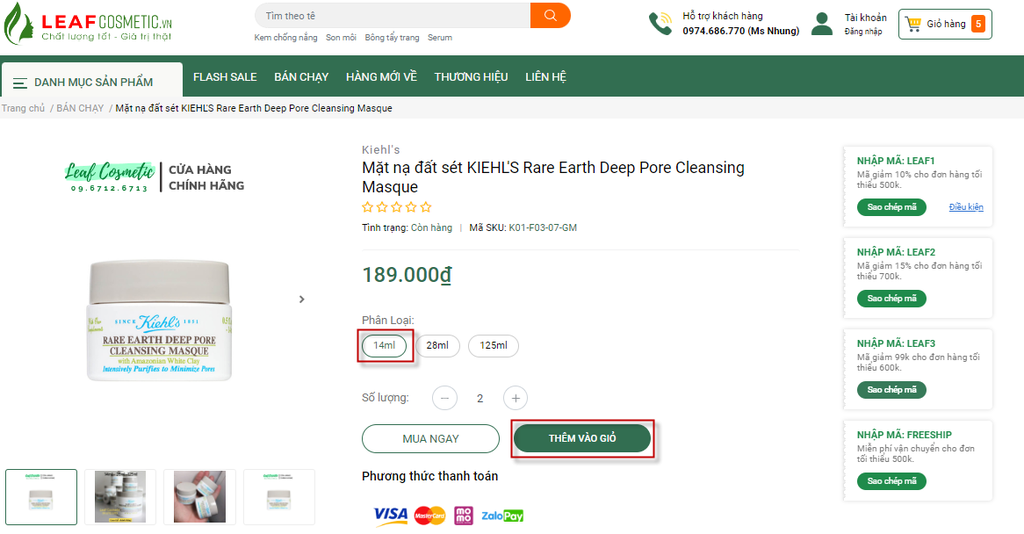Select the 125ml size option

coord(493,345)
